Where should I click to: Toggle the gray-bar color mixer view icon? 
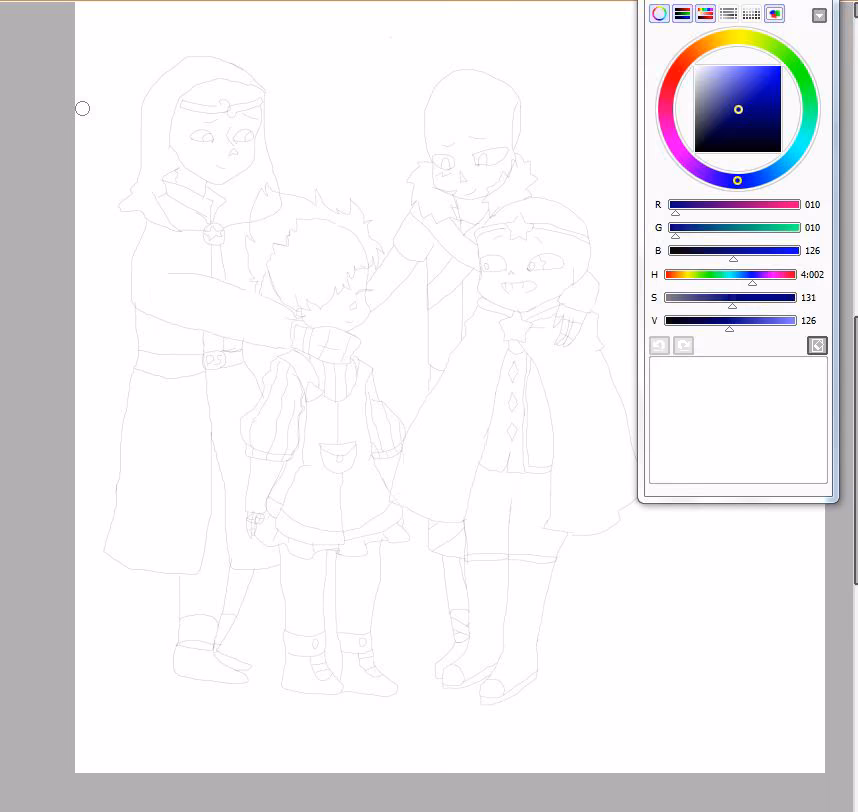[x=728, y=14]
